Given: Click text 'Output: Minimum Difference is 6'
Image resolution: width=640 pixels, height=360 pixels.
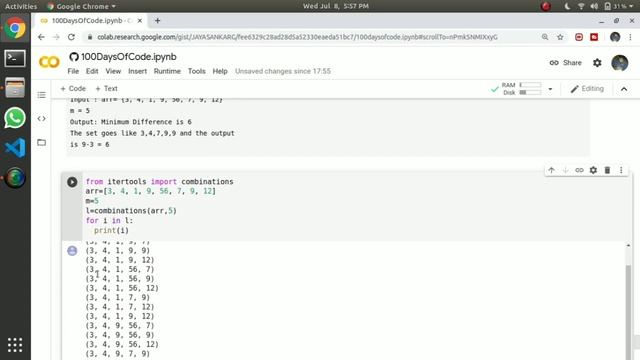Looking at the screenshot, I should pos(131,122).
